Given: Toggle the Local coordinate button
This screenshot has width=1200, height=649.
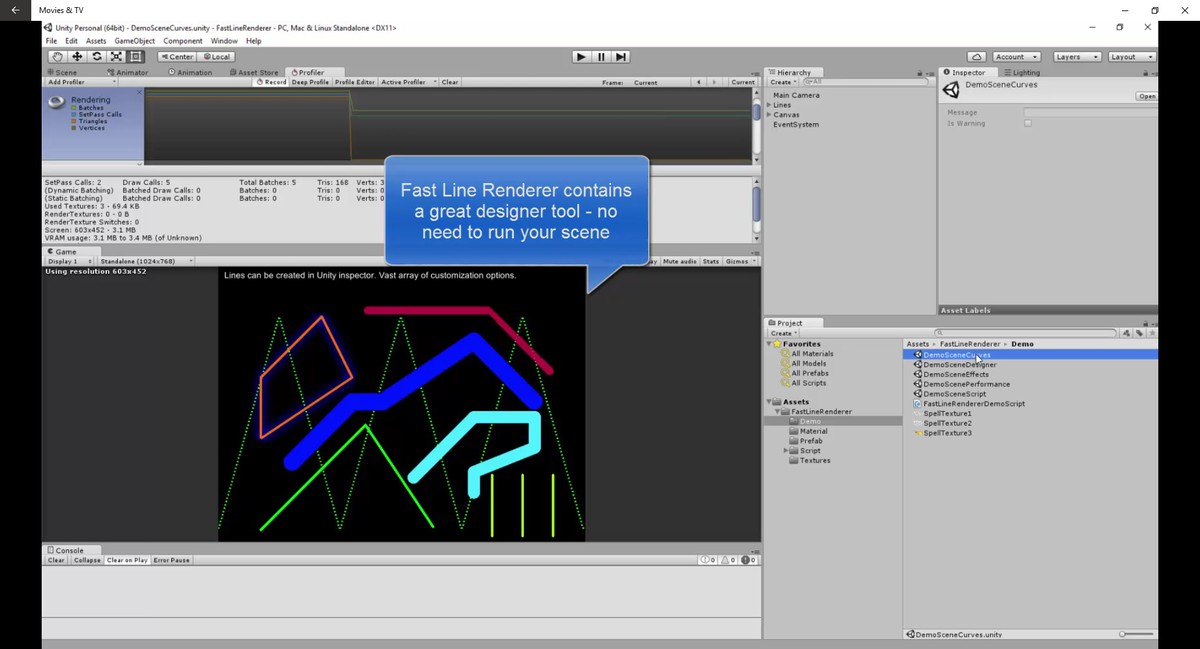Looking at the screenshot, I should [216, 57].
